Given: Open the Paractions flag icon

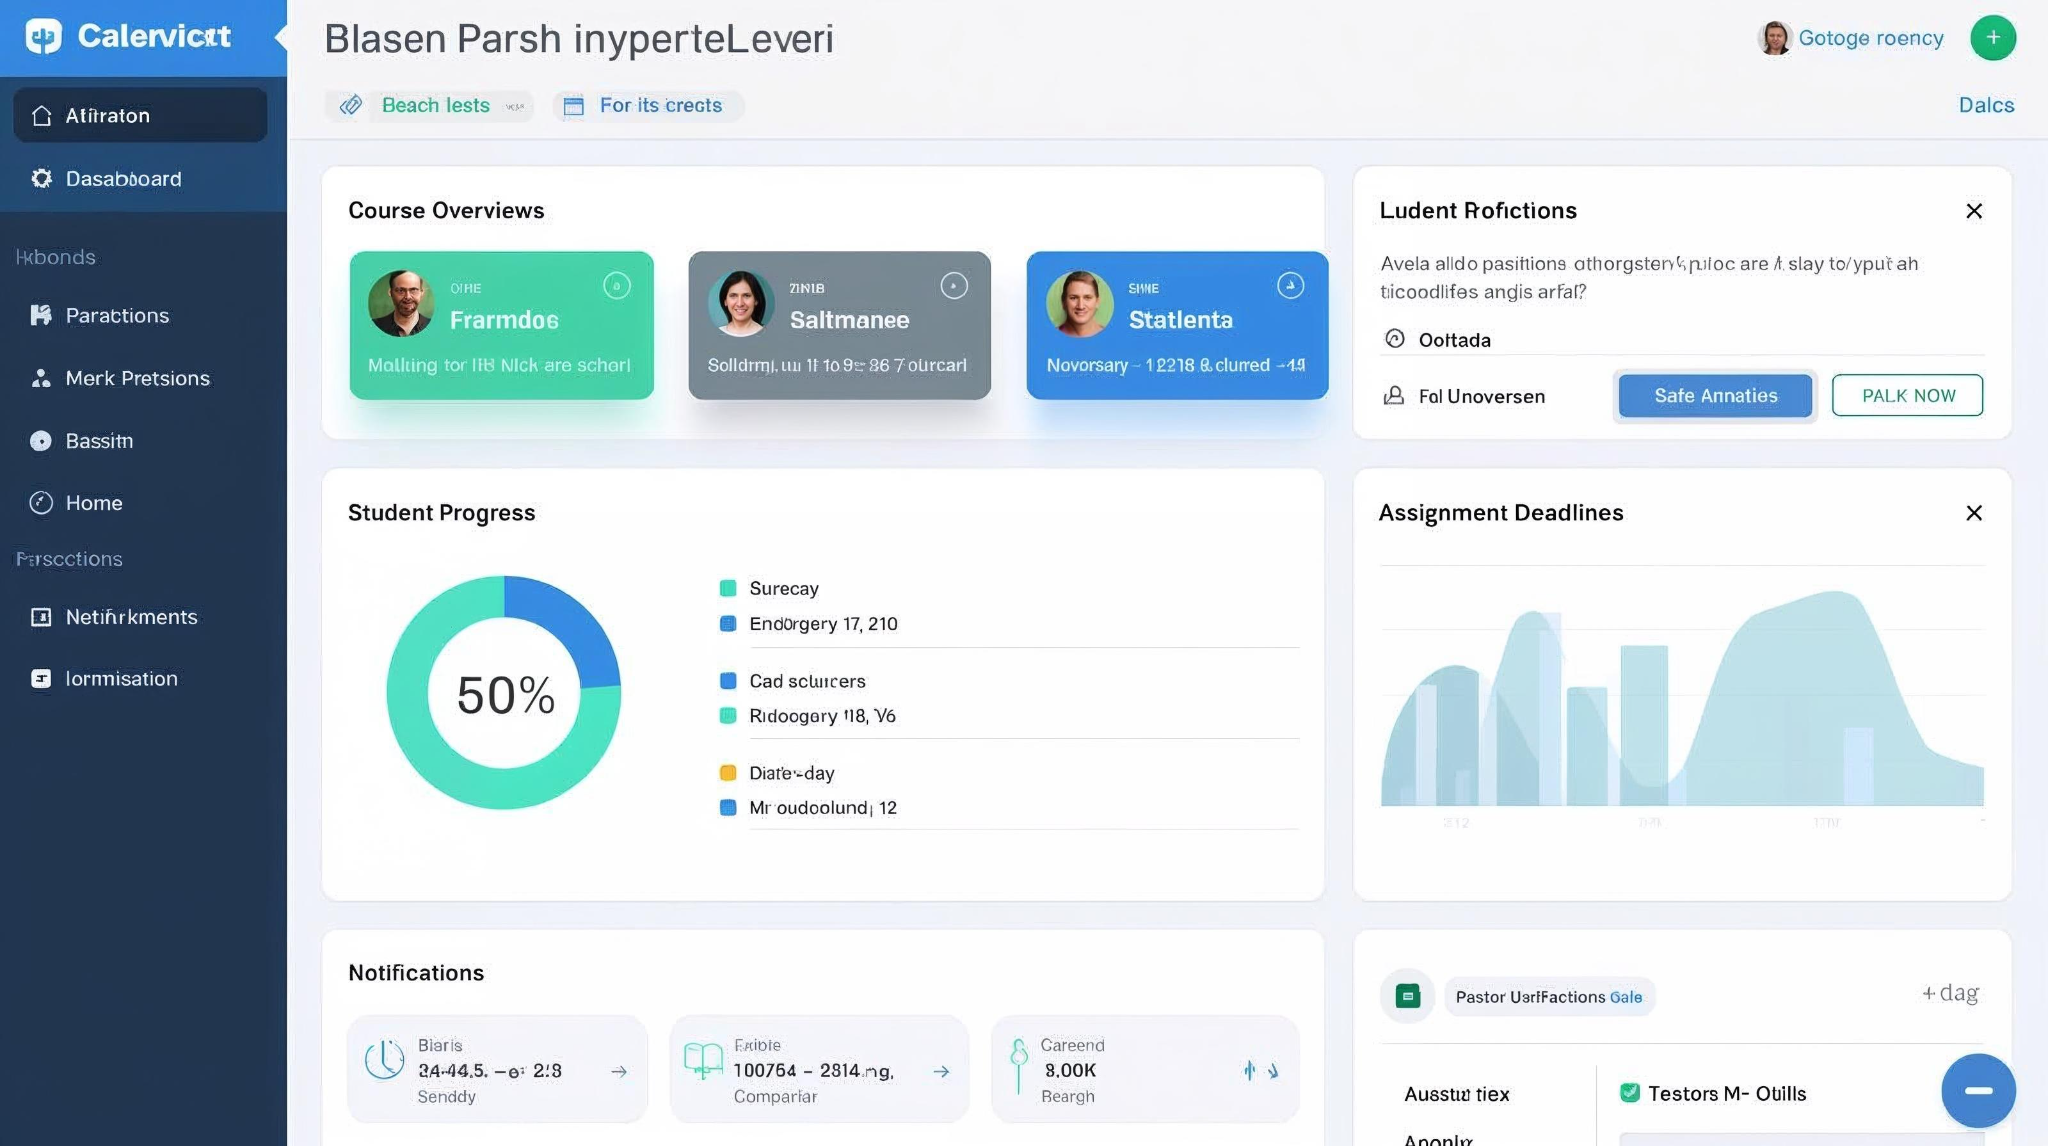Looking at the screenshot, I should click(x=41, y=315).
